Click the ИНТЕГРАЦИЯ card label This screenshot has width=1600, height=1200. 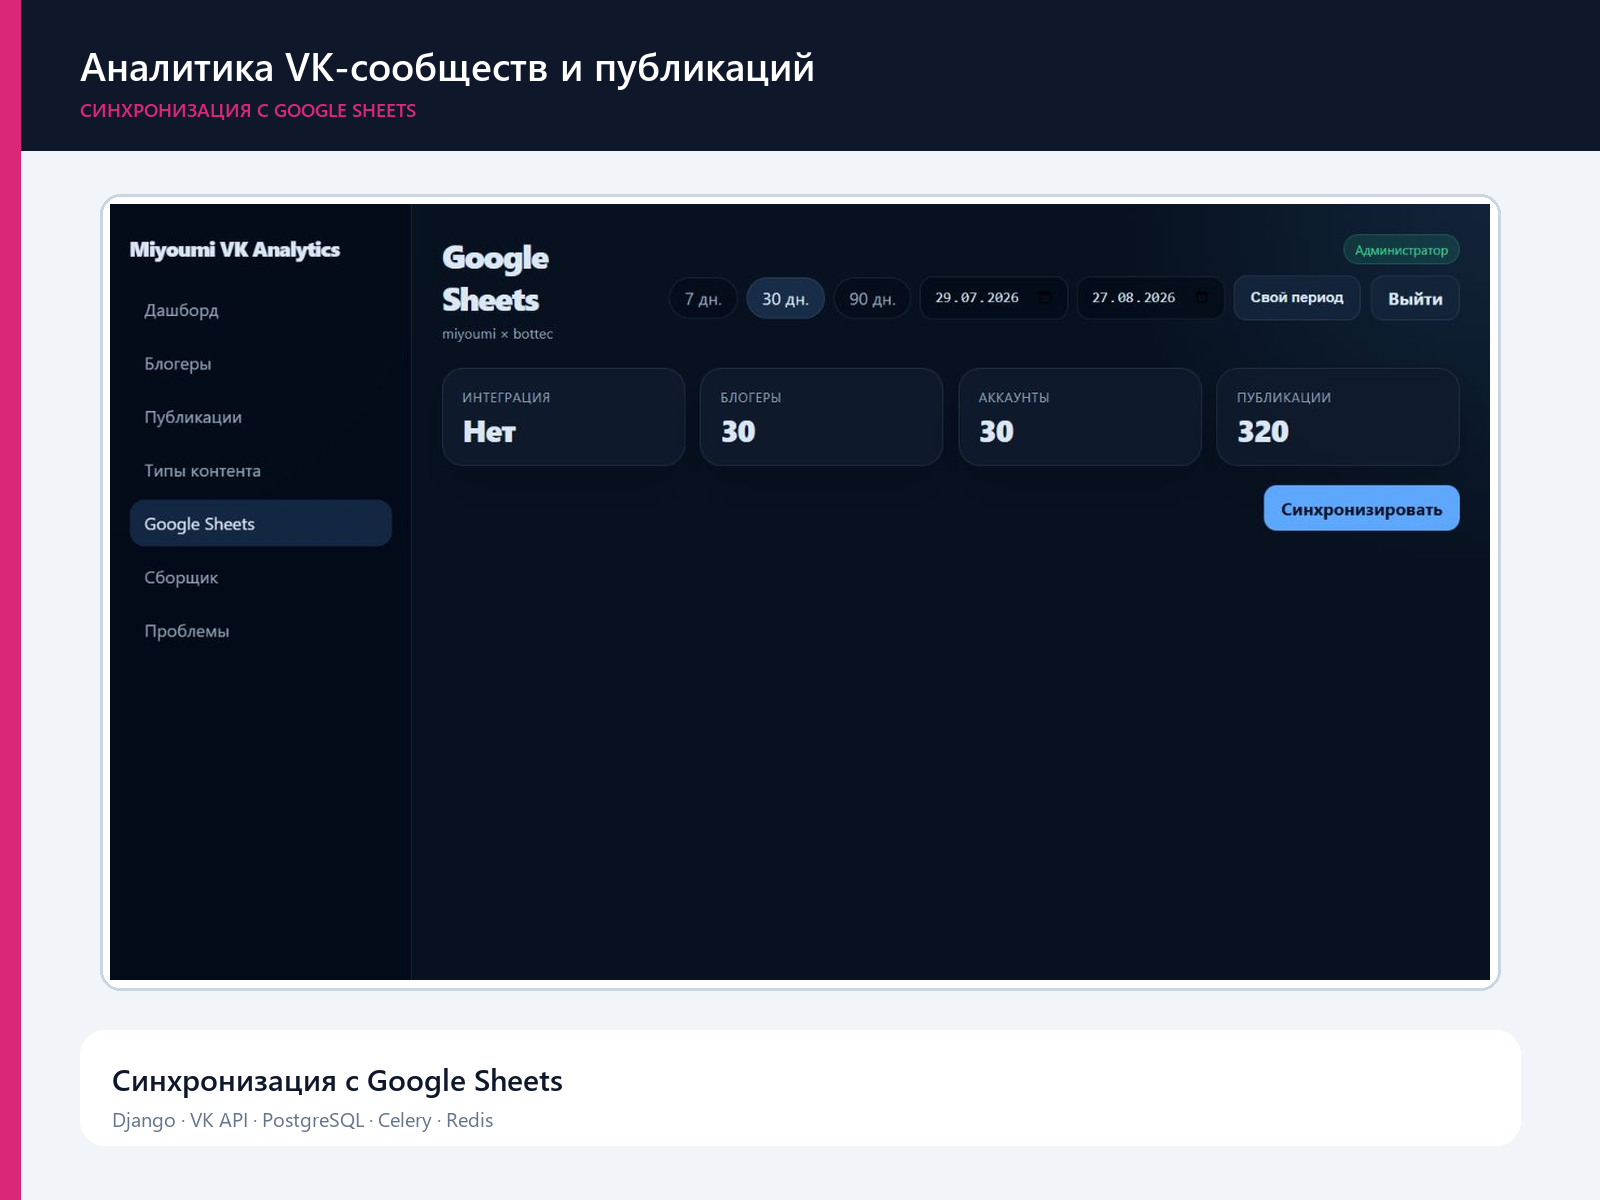click(506, 398)
